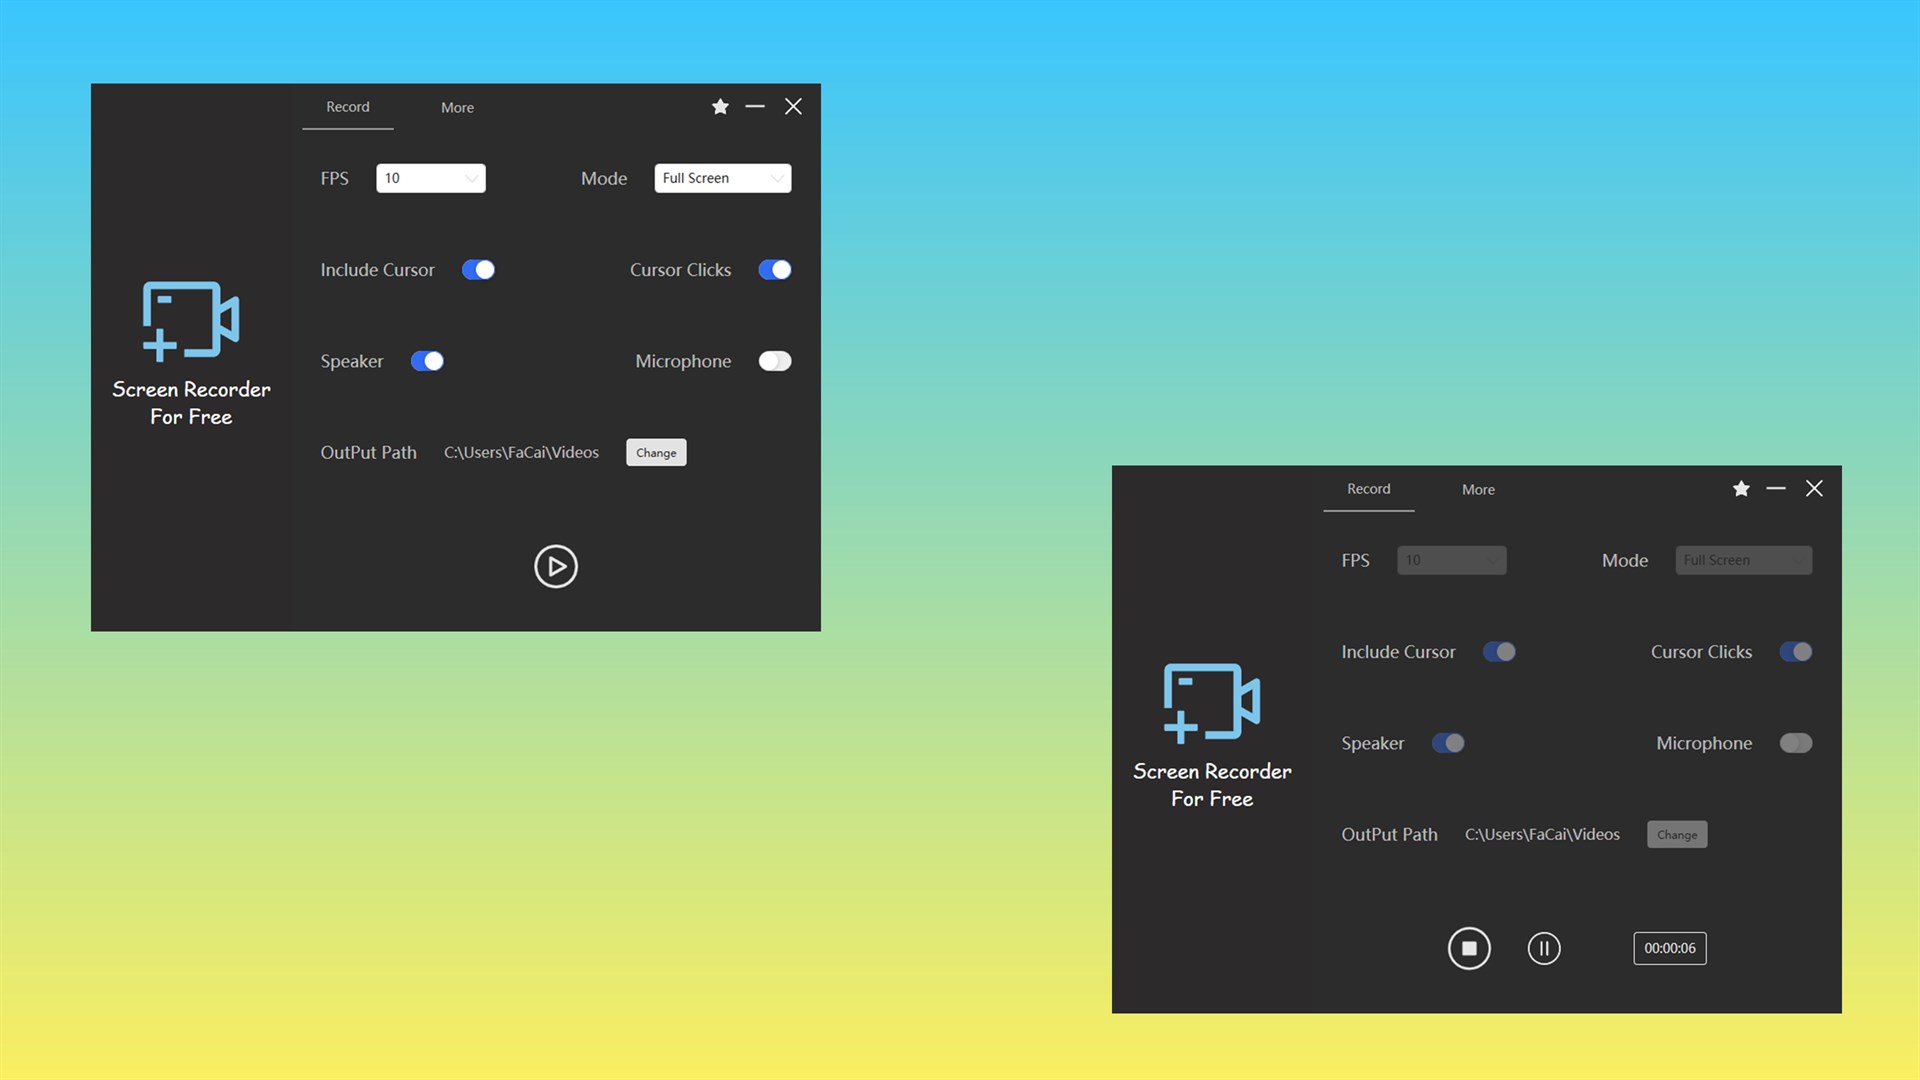Viewport: 1920px width, 1080px height.
Task: Select the Record tab in the right window
Action: click(x=1368, y=489)
